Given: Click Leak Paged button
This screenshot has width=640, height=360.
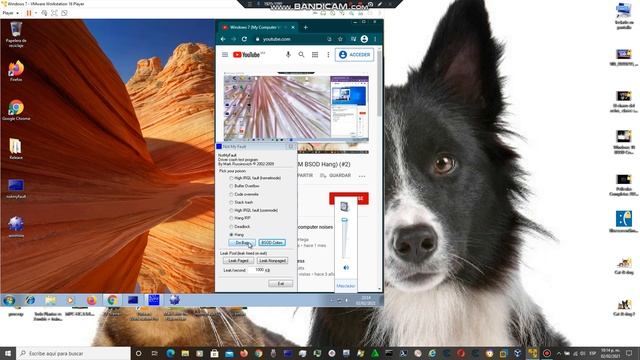Looking at the screenshot, I should (238, 260).
